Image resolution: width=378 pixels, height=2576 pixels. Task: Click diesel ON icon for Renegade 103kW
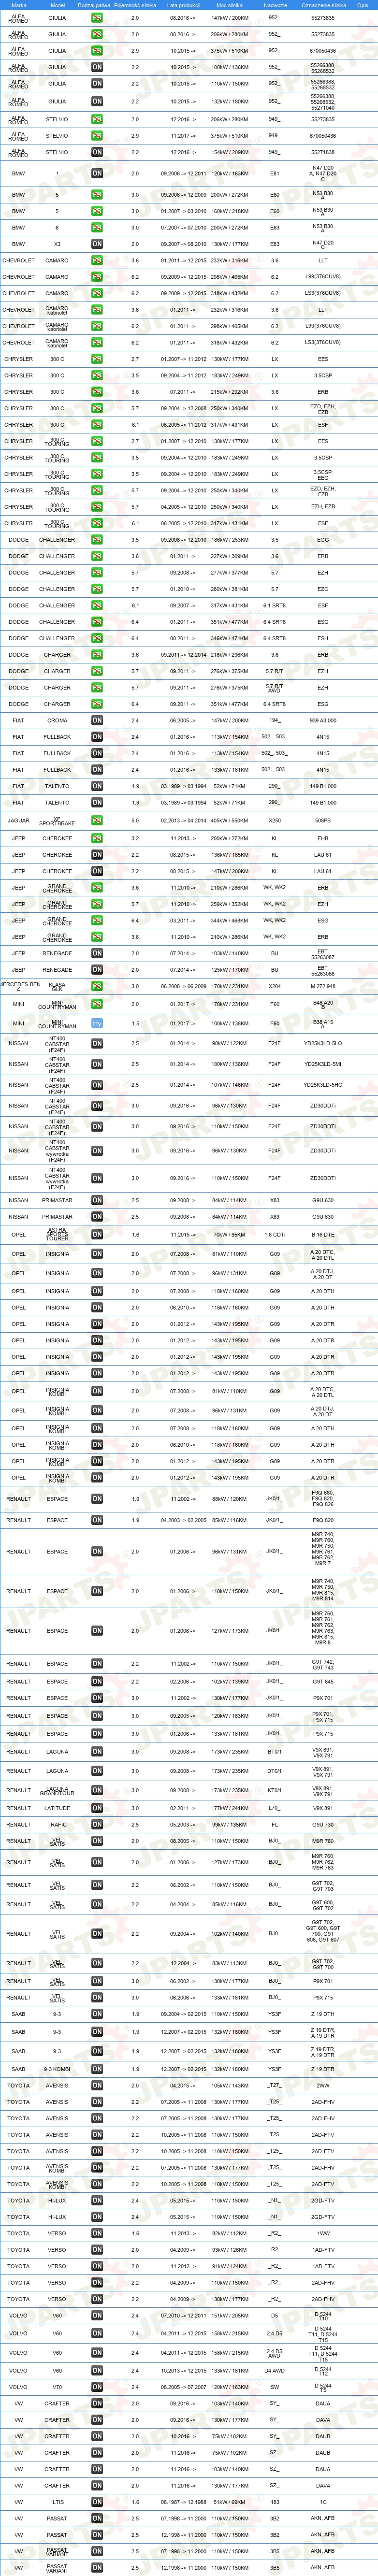(x=97, y=954)
